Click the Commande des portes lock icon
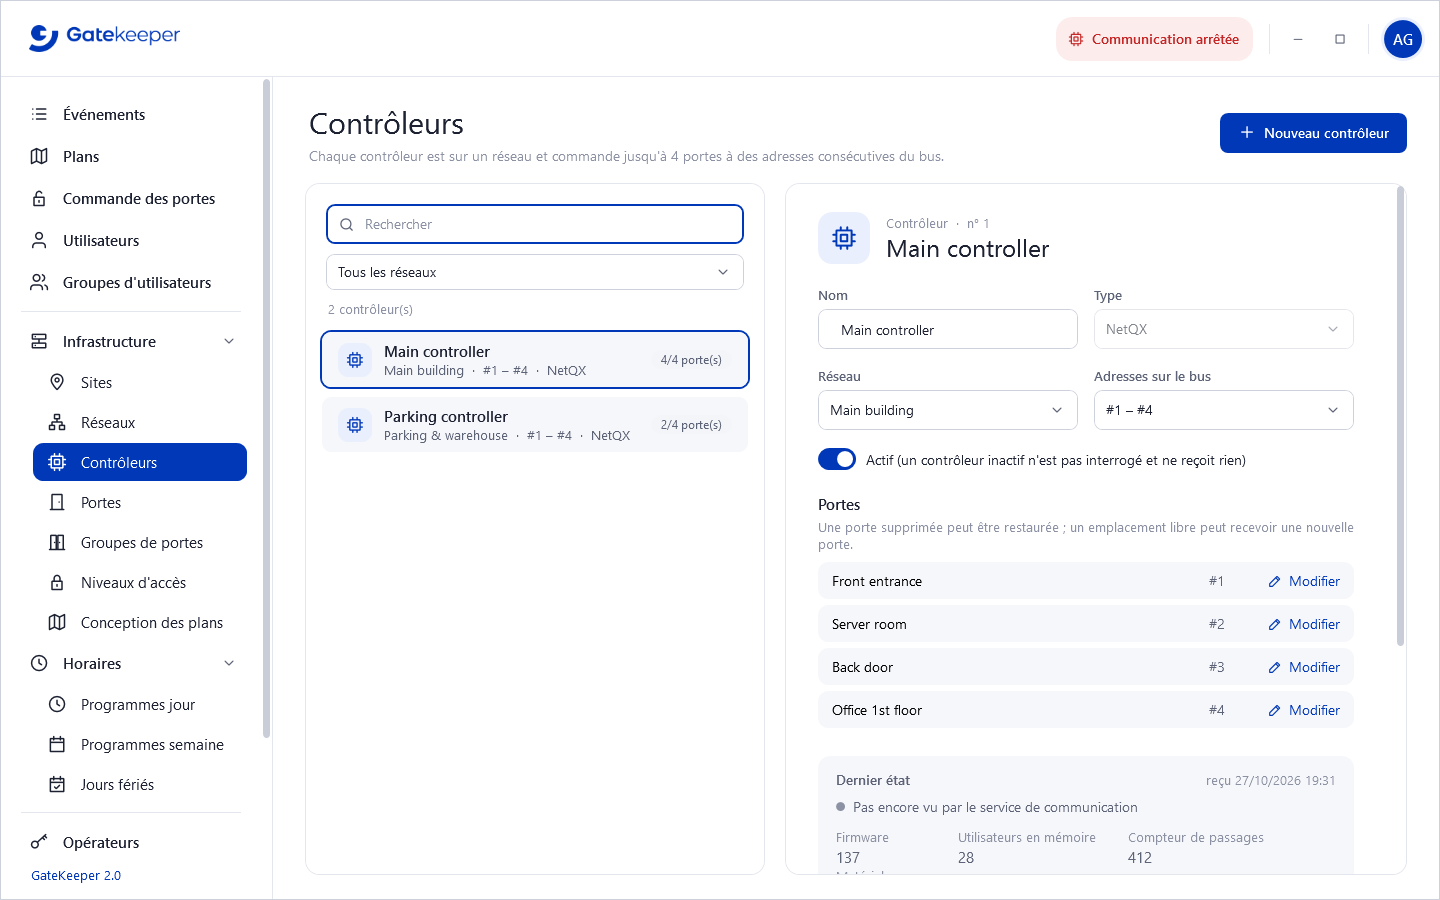Image resolution: width=1440 pixels, height=900 pixels. coord(39,198)
